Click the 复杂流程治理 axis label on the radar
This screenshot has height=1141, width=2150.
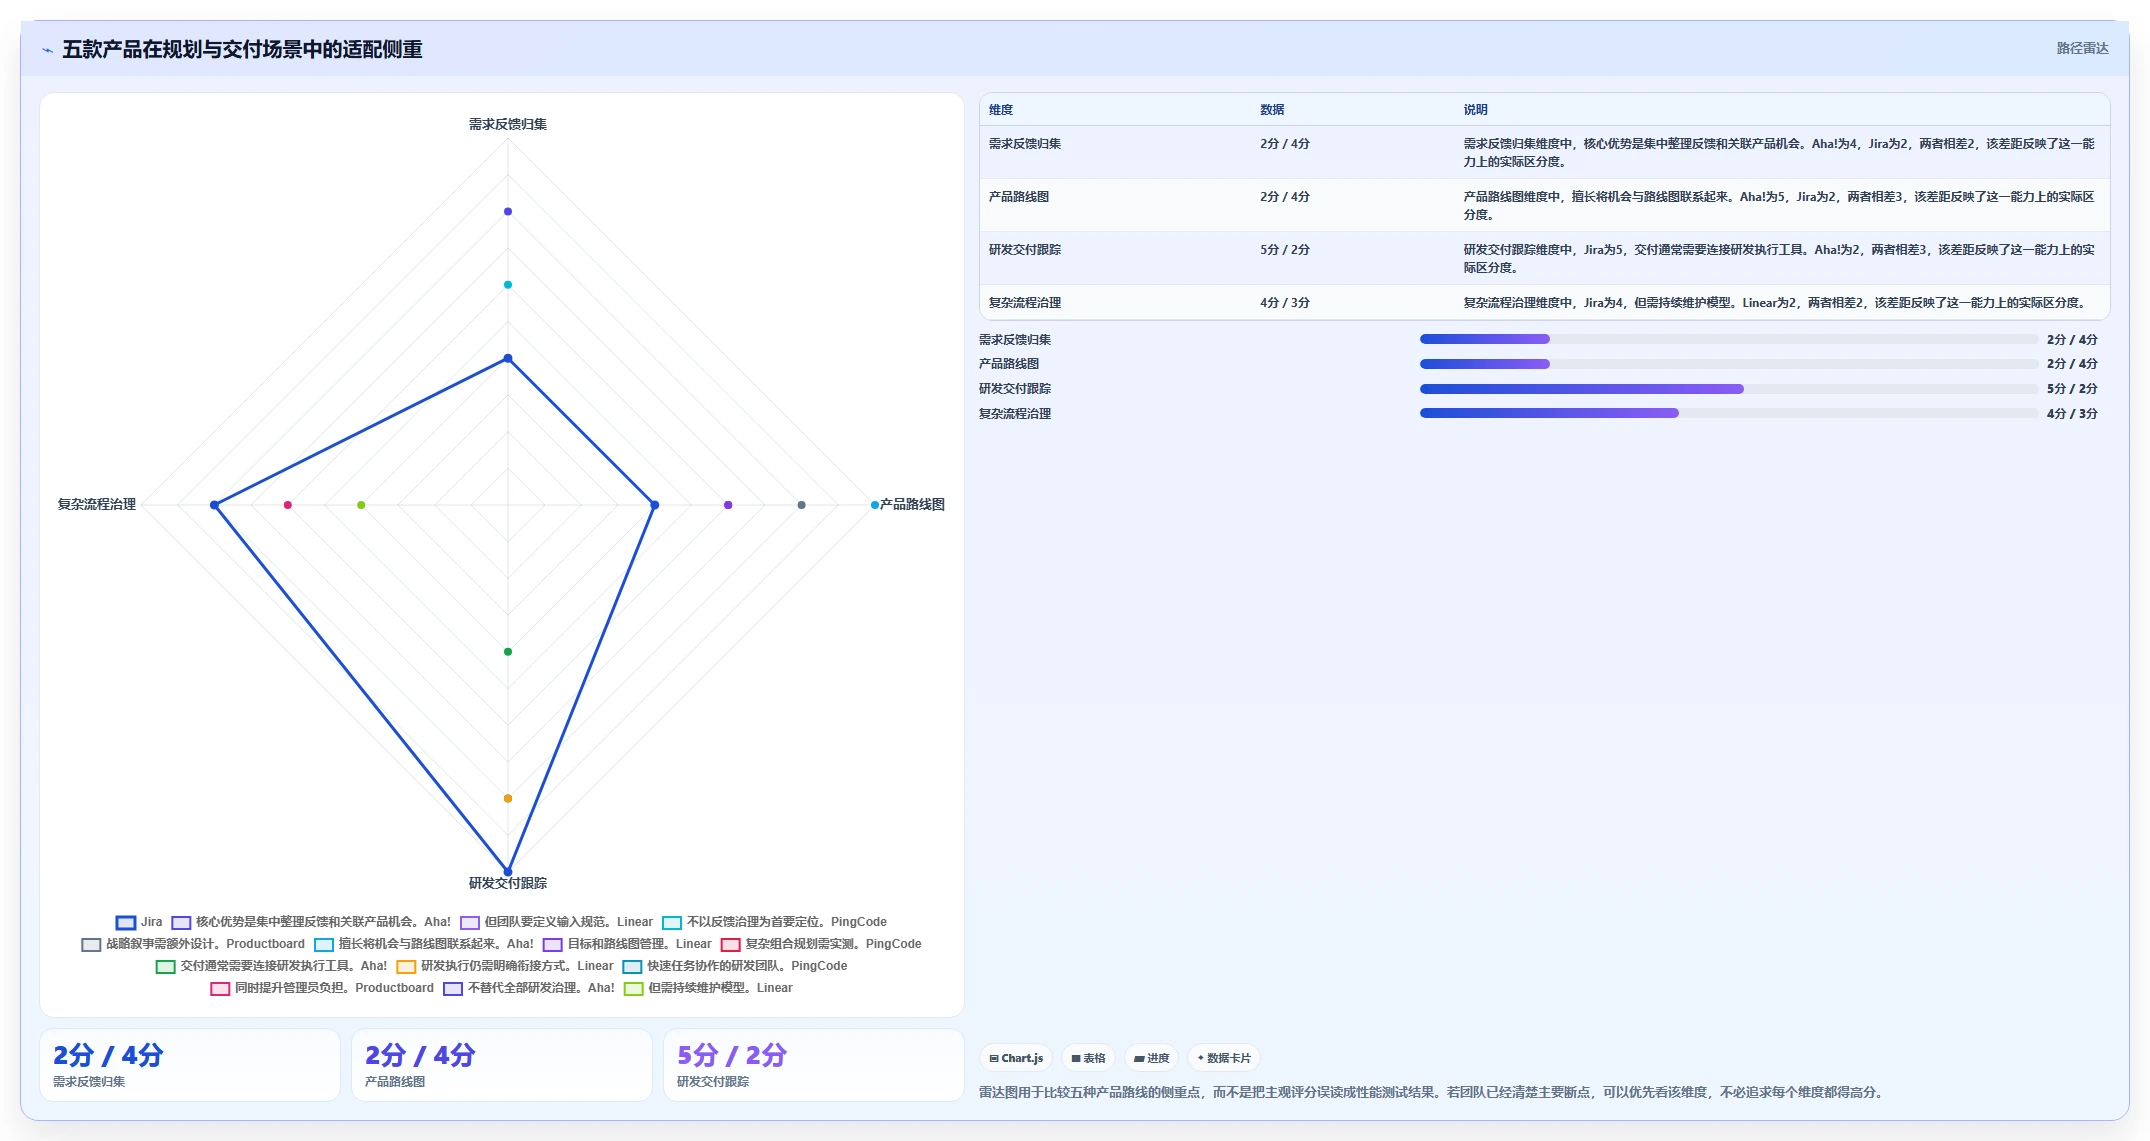pyautogui.click(x=97, y=504)
